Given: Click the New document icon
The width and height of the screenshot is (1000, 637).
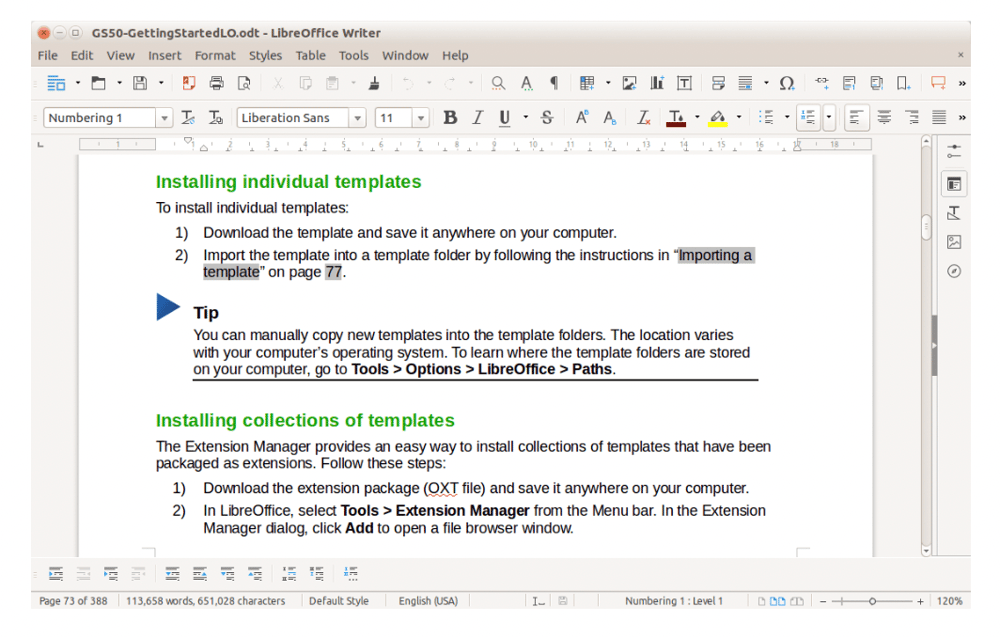Looking at the screenshot, I should click(x=56, y=83).
